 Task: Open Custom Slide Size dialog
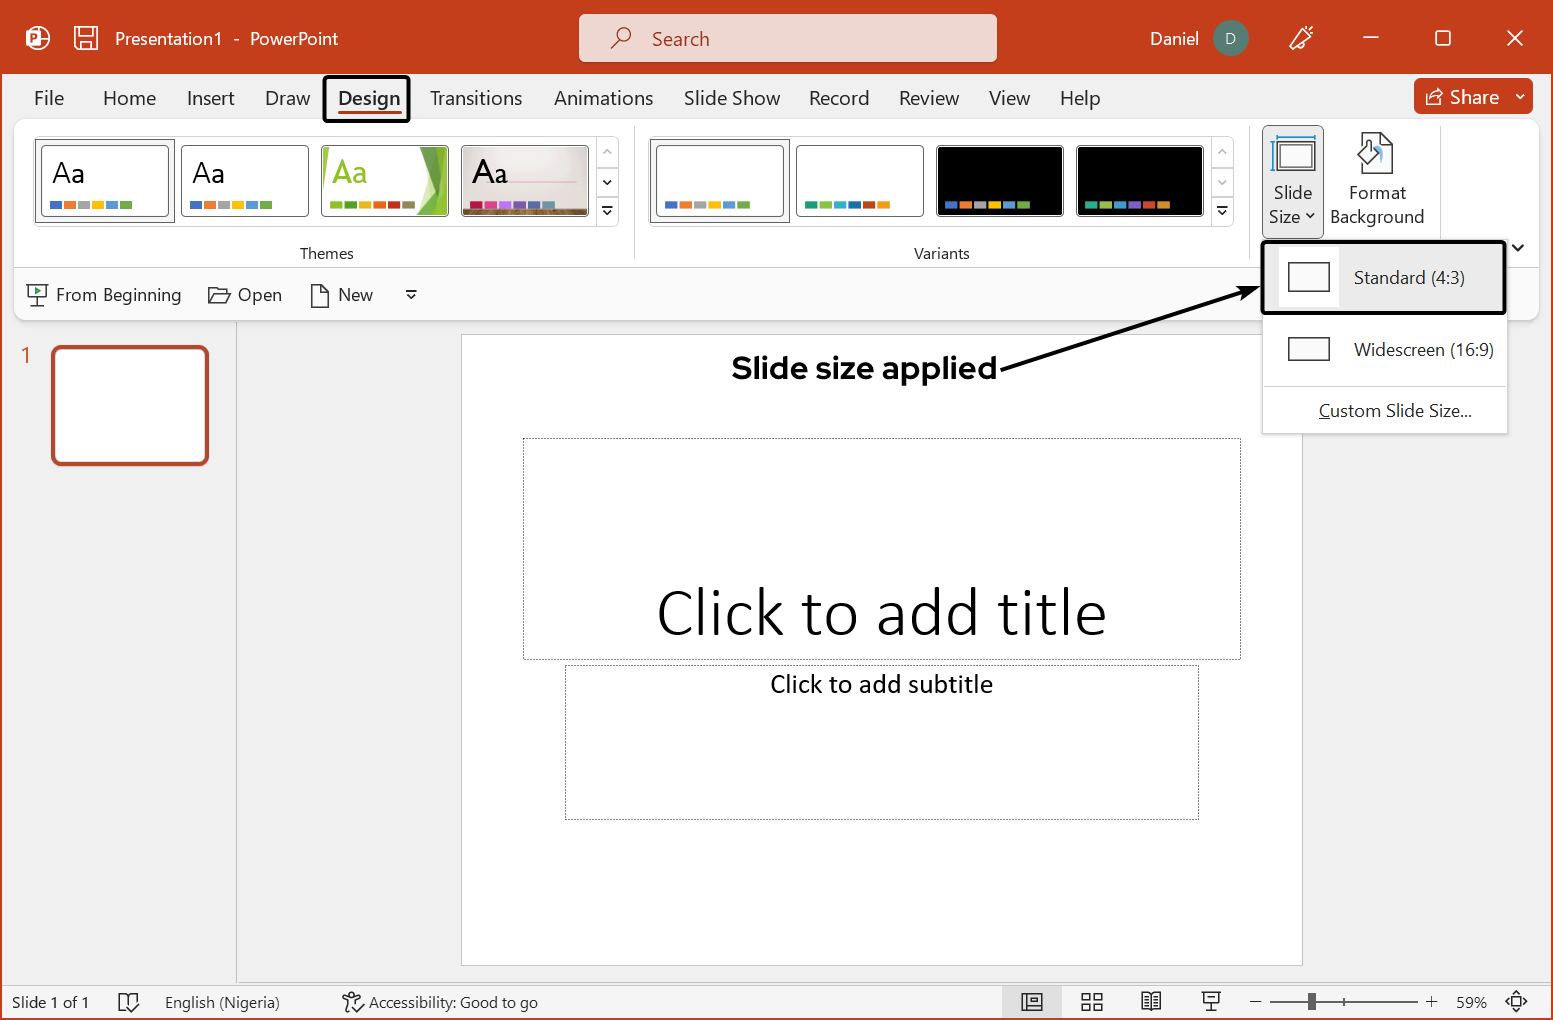pyautogui.click(x=1395, y=410)
